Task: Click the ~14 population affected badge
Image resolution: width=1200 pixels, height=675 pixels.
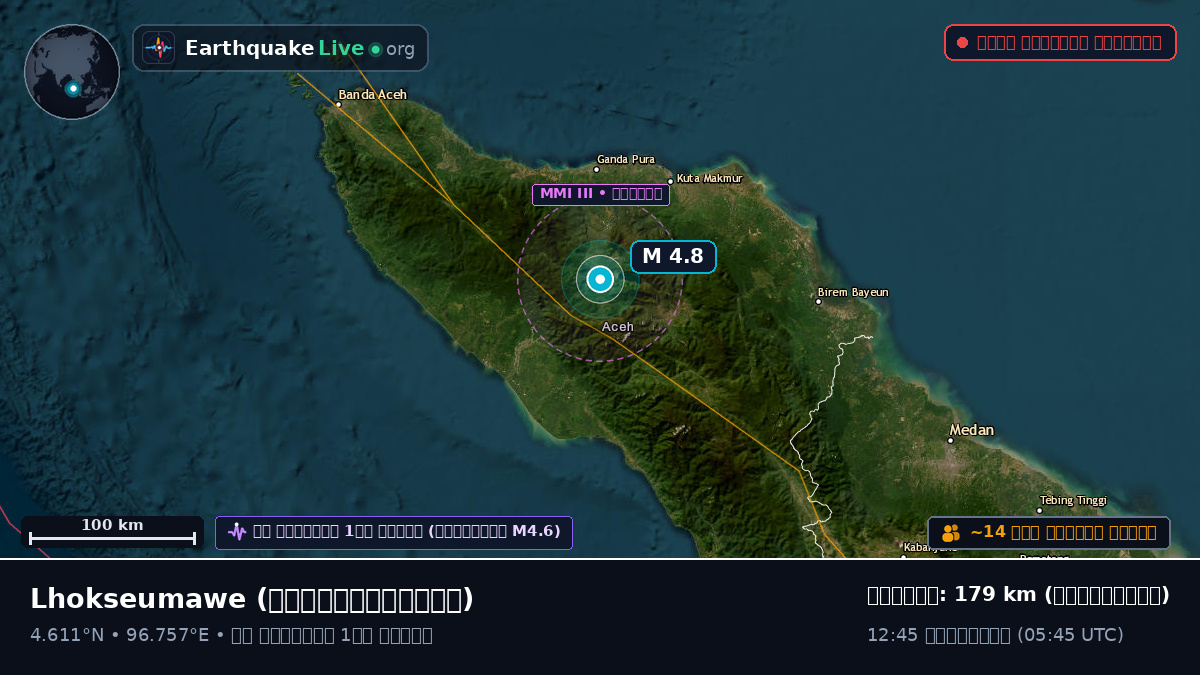Action: coord(1049,533)
